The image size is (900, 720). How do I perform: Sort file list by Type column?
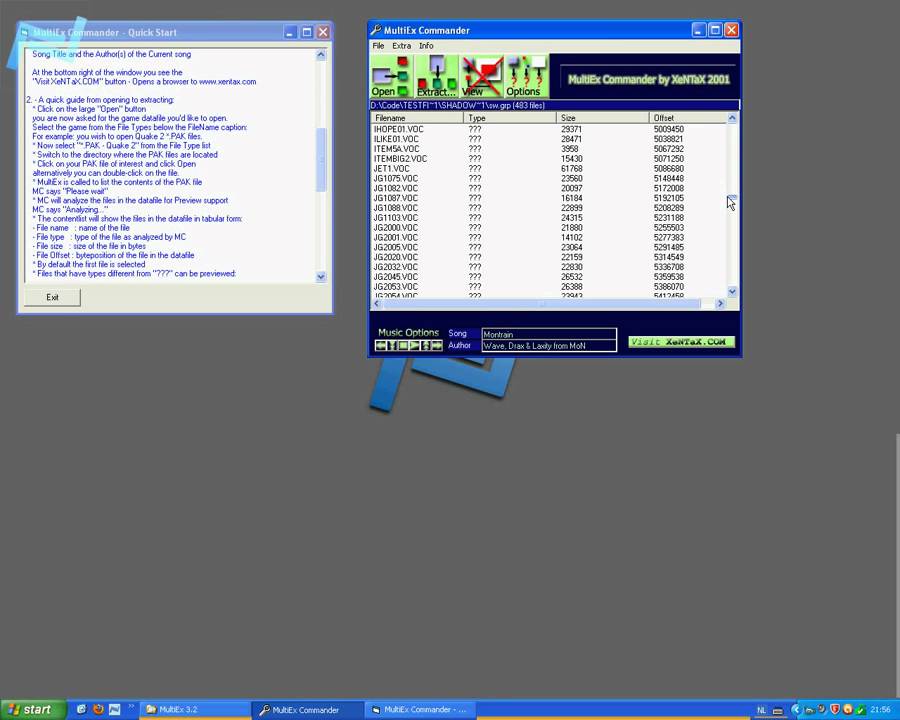pyautogui.click(x=510, y=118)
